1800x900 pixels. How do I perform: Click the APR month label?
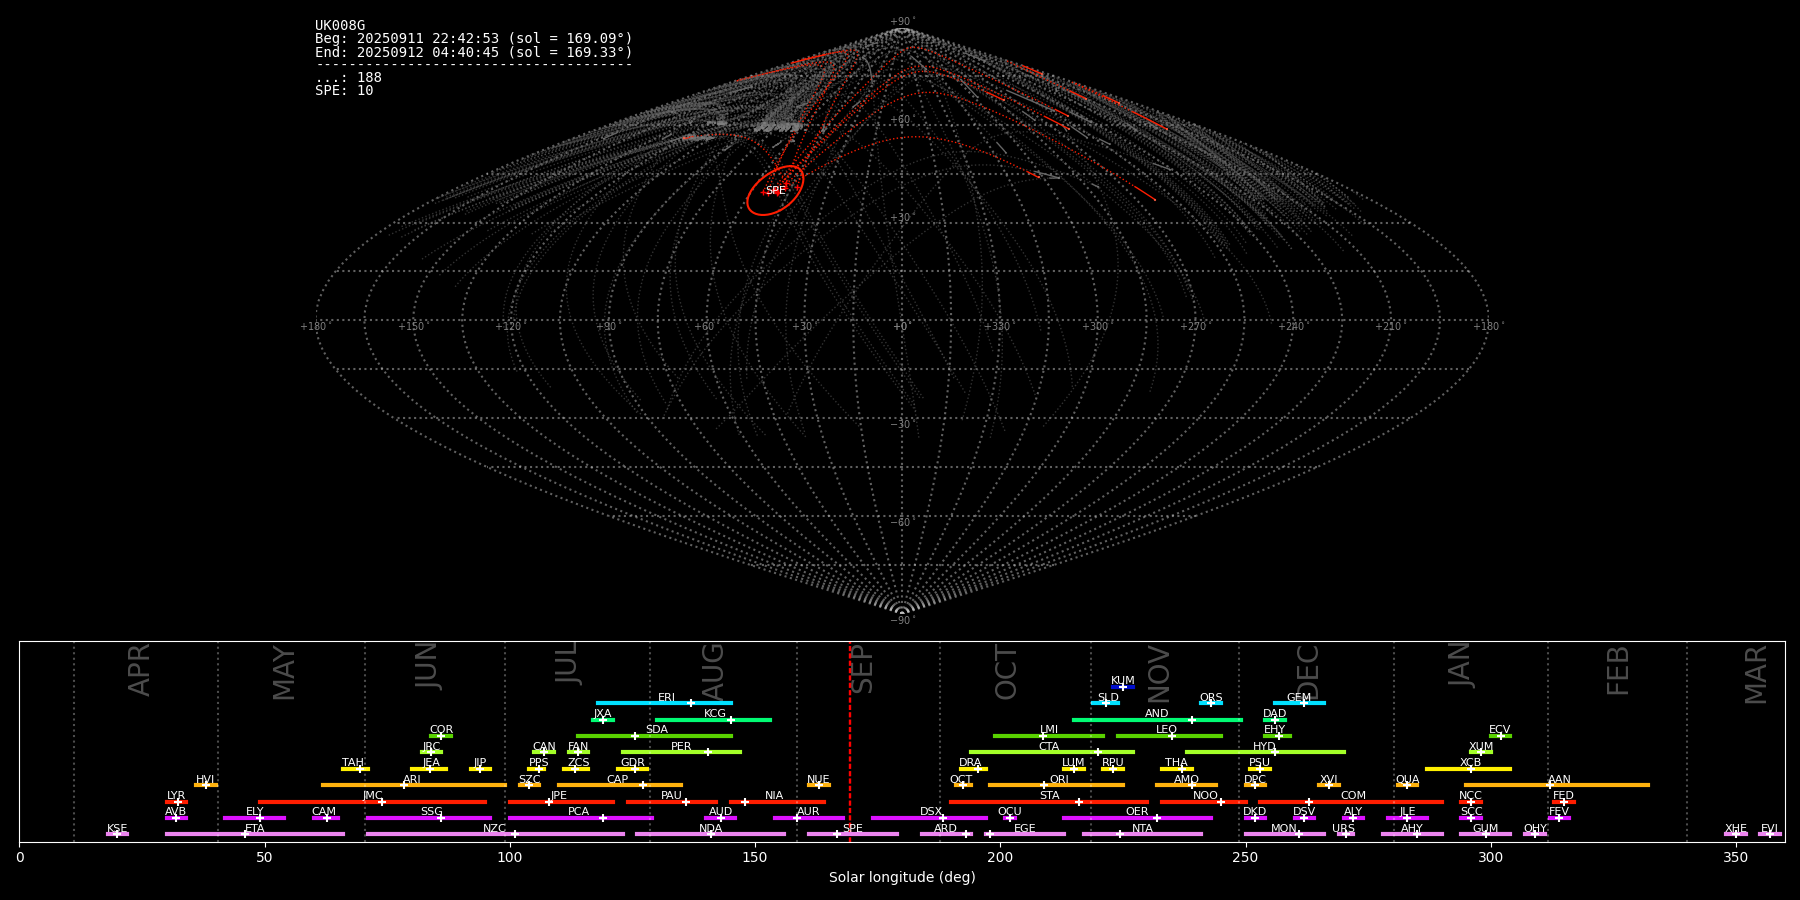[139, 670]
